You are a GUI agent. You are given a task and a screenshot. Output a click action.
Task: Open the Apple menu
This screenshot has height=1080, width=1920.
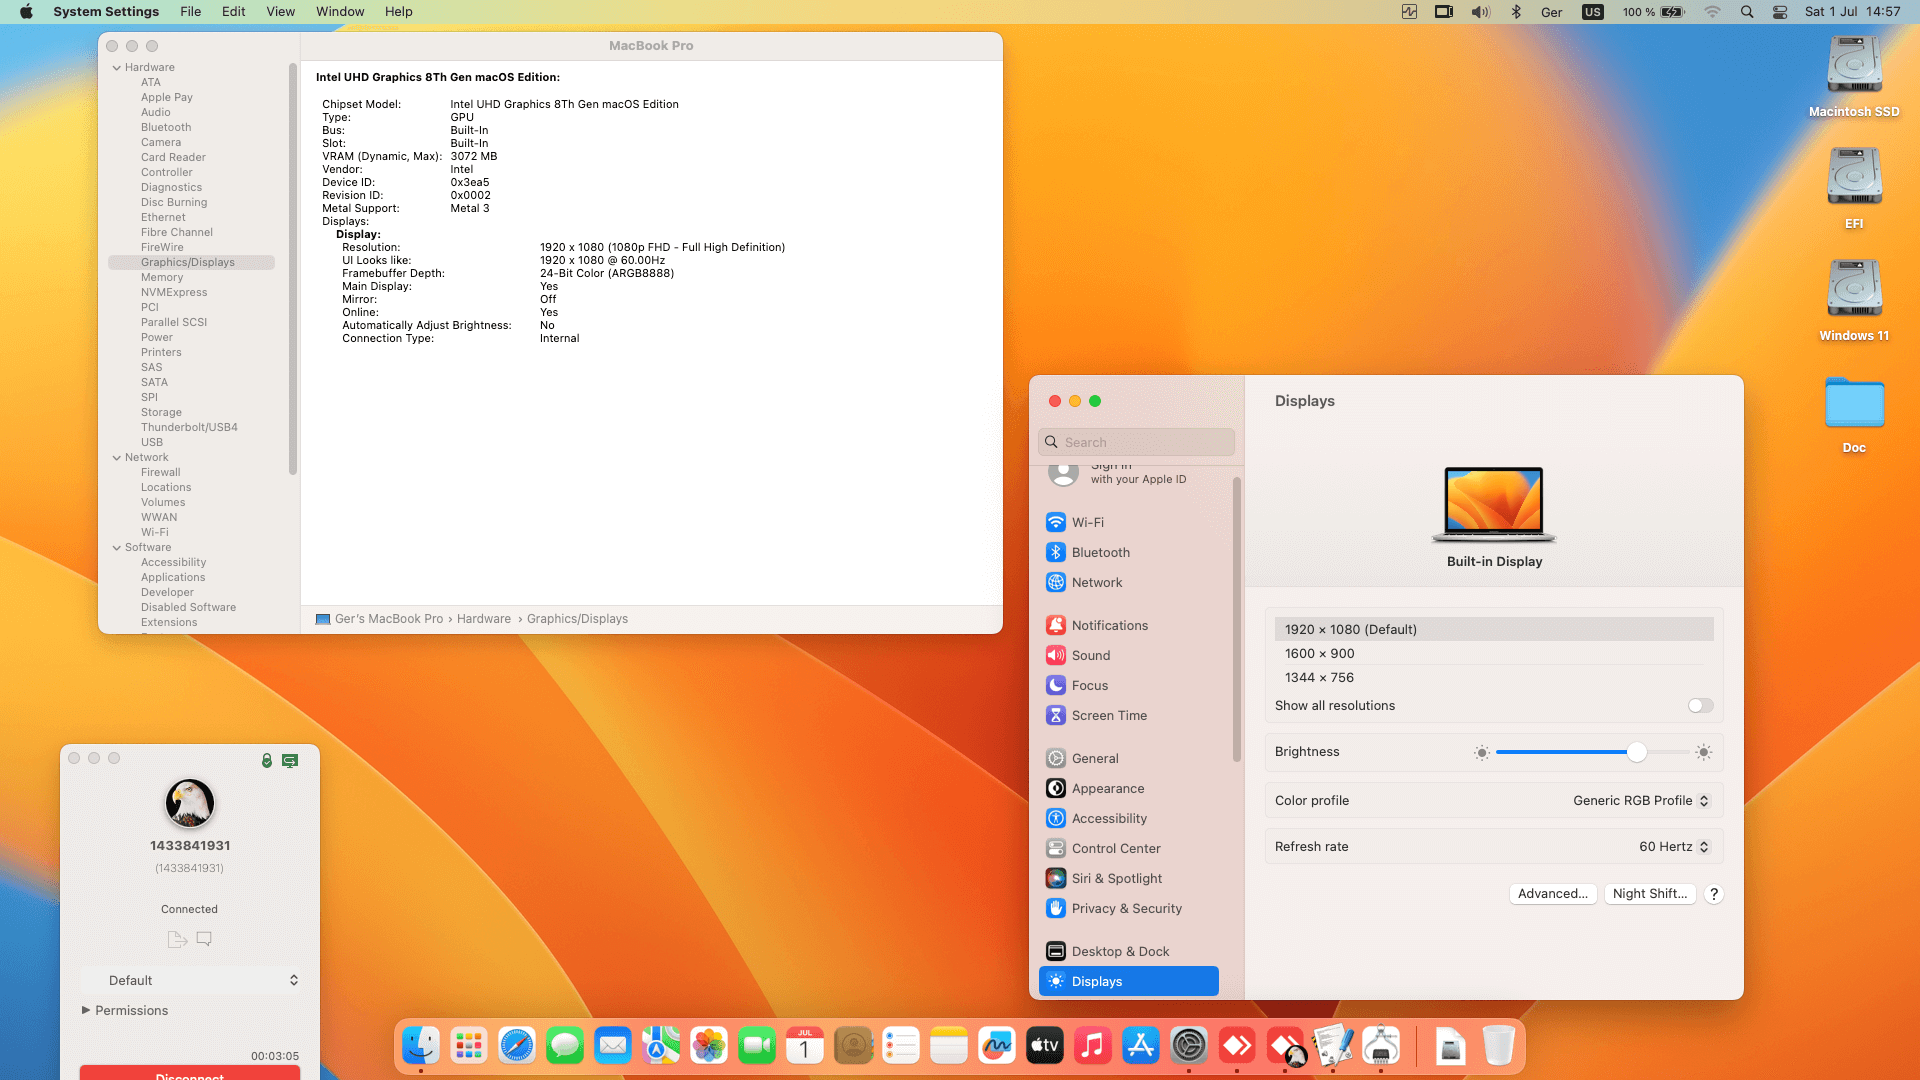(26, 12)
